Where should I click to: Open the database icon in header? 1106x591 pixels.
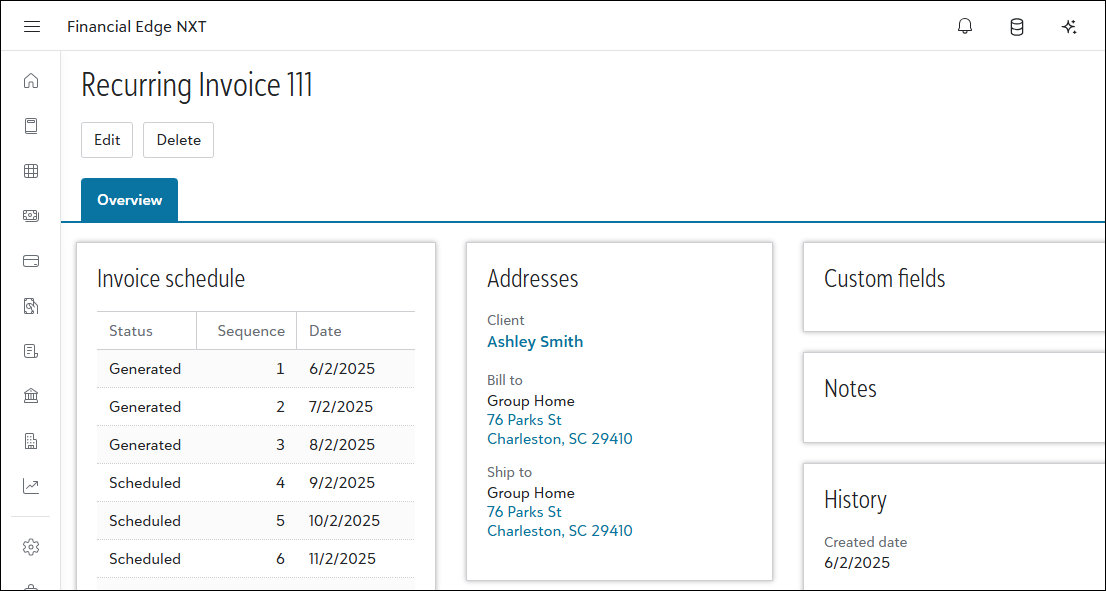coord(1017,27)
